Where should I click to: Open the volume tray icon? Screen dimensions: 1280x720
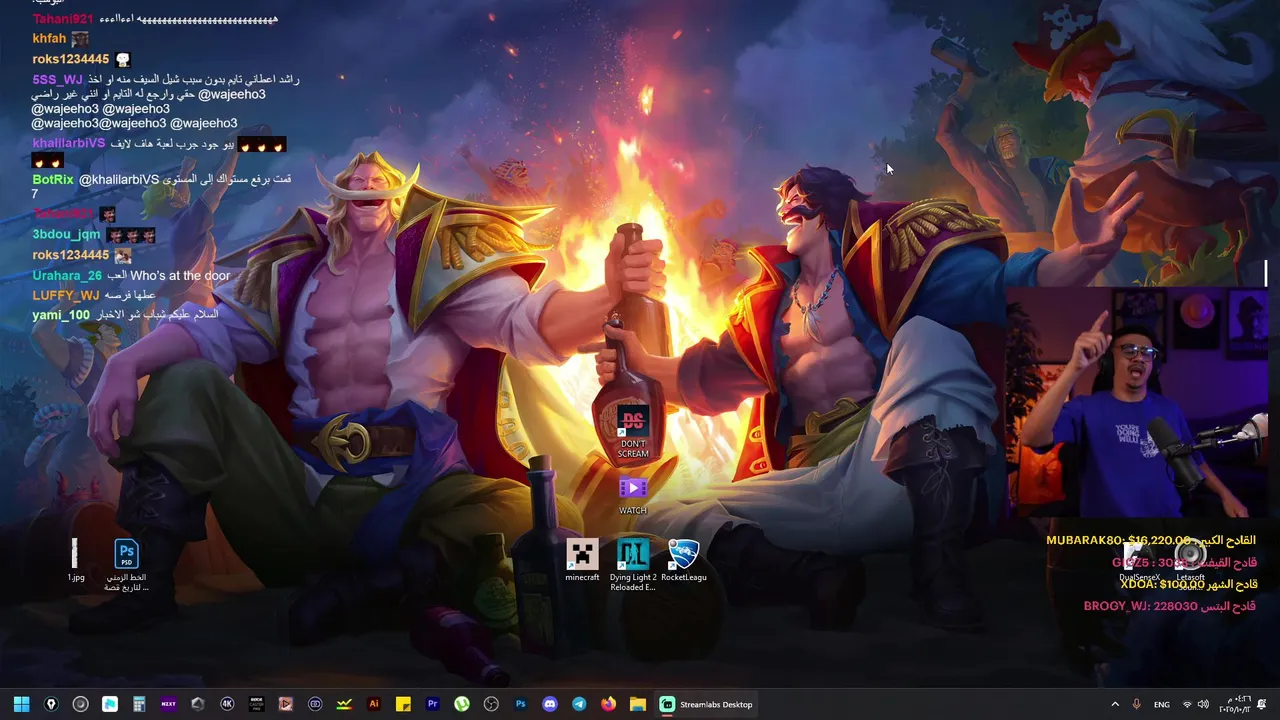point(1203,704)
